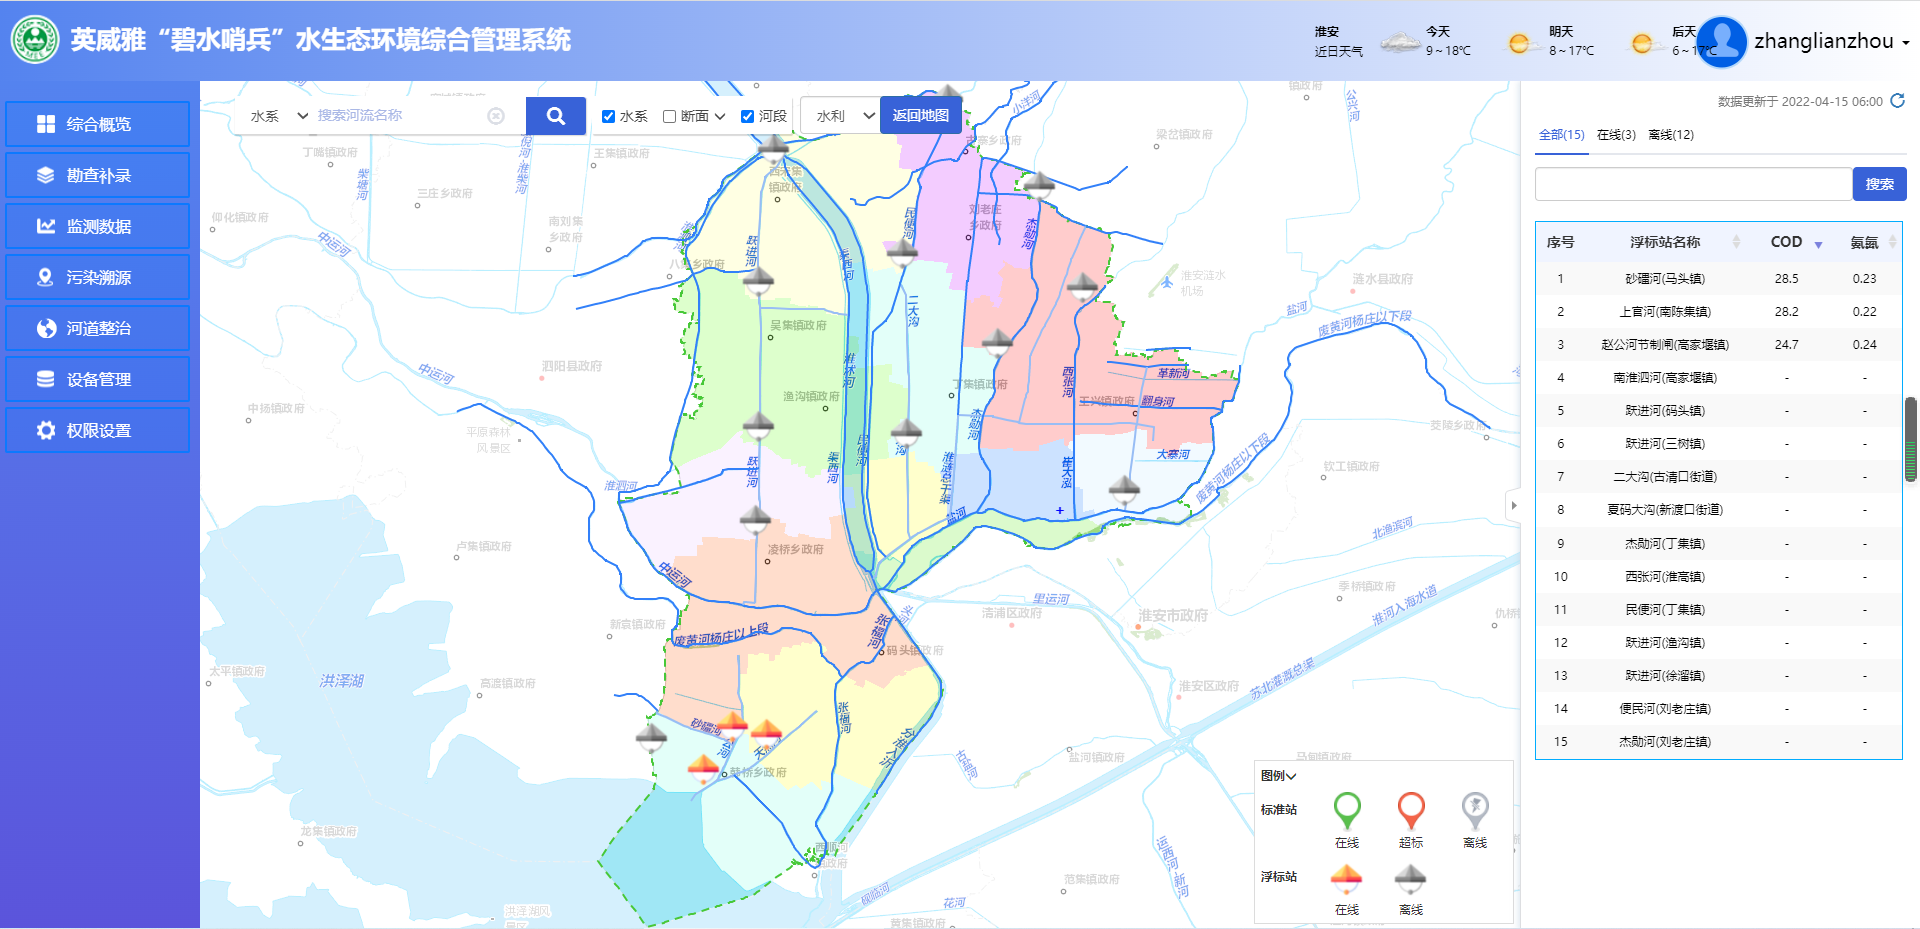
Task: Open 污染溯源 in the sidebar
Action: 97,277
